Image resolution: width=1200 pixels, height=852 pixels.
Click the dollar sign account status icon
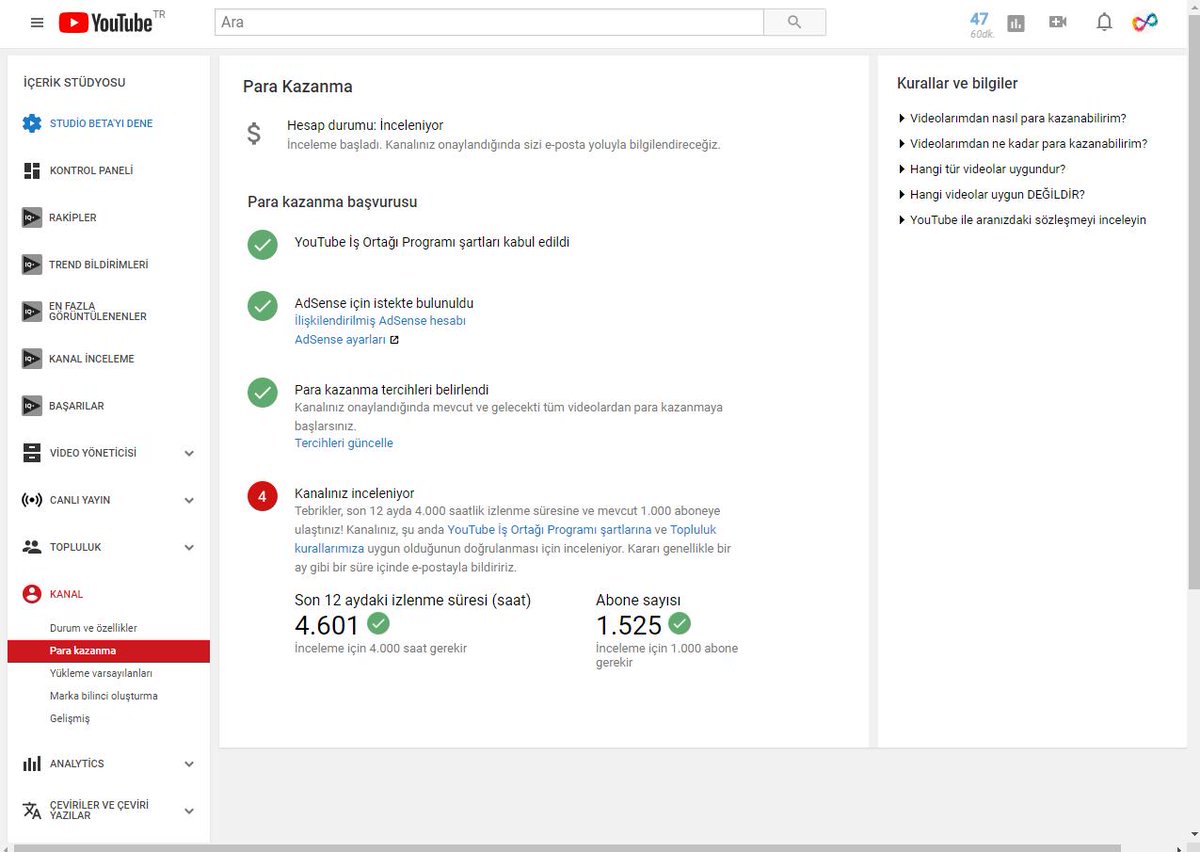coord(254,133)
